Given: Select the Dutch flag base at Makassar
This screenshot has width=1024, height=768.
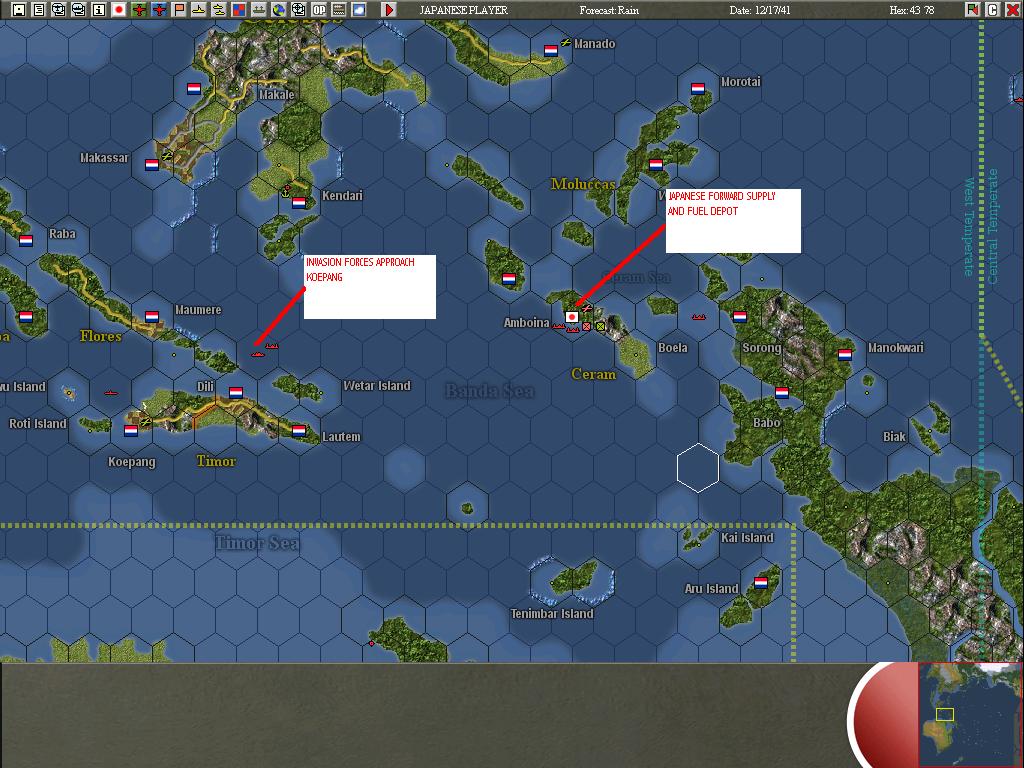Looking at the screenshot, I should coord(152,165).
